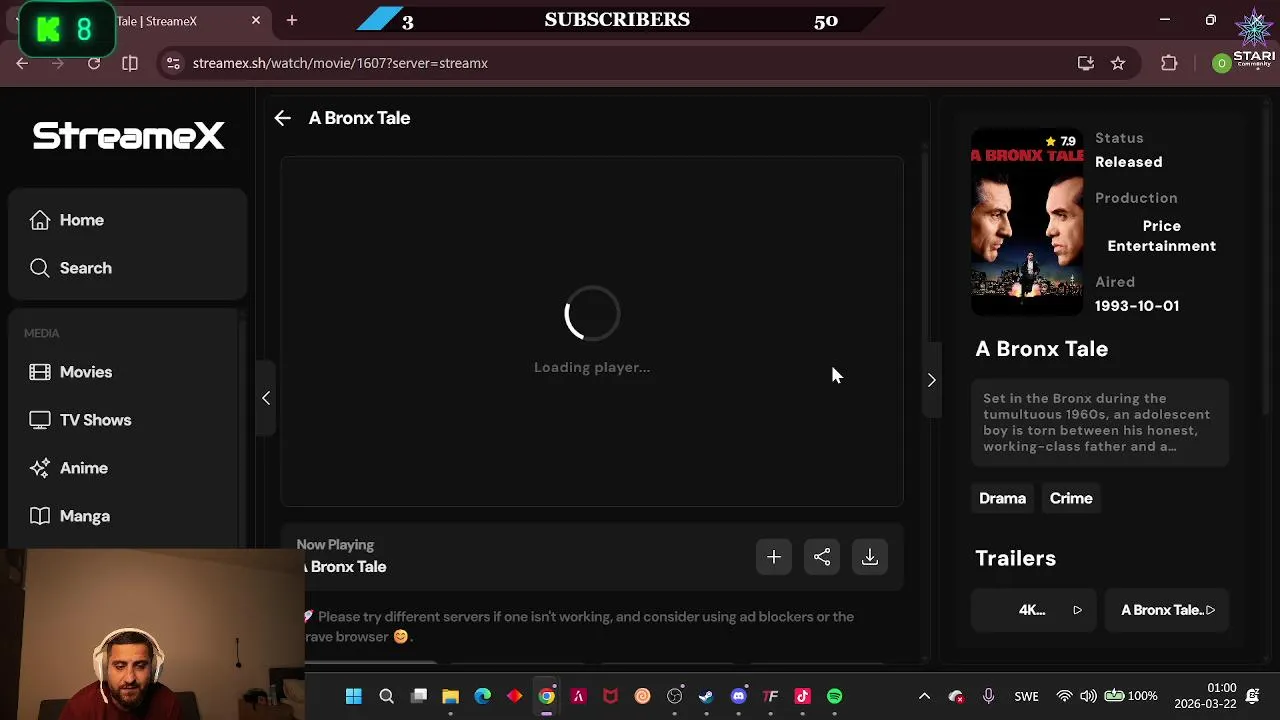The image size is (1280, 720).
Task: Open the clock and date flyout
Action: coord(1205,696)
